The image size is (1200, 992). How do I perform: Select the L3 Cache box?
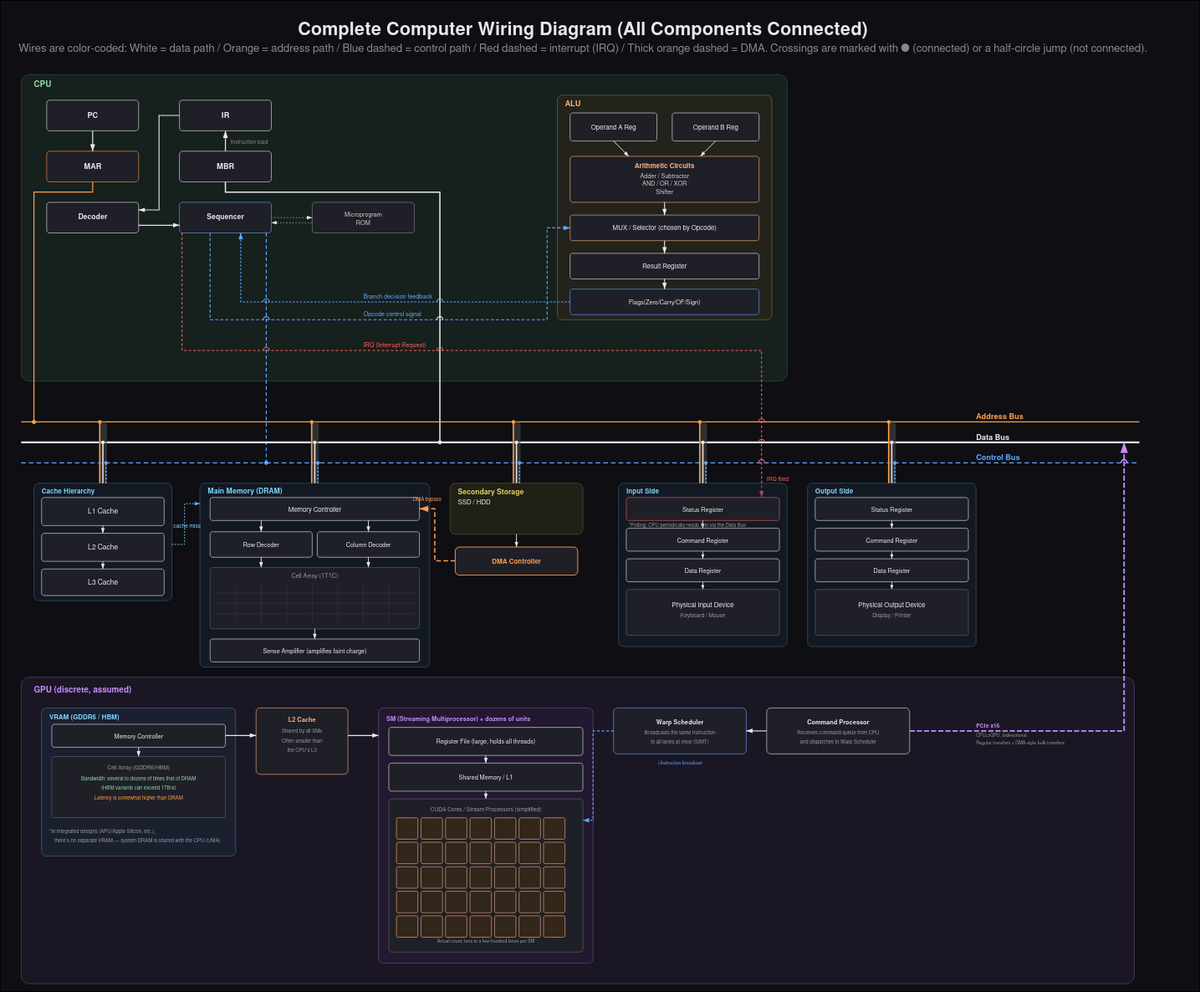point(102,582)
